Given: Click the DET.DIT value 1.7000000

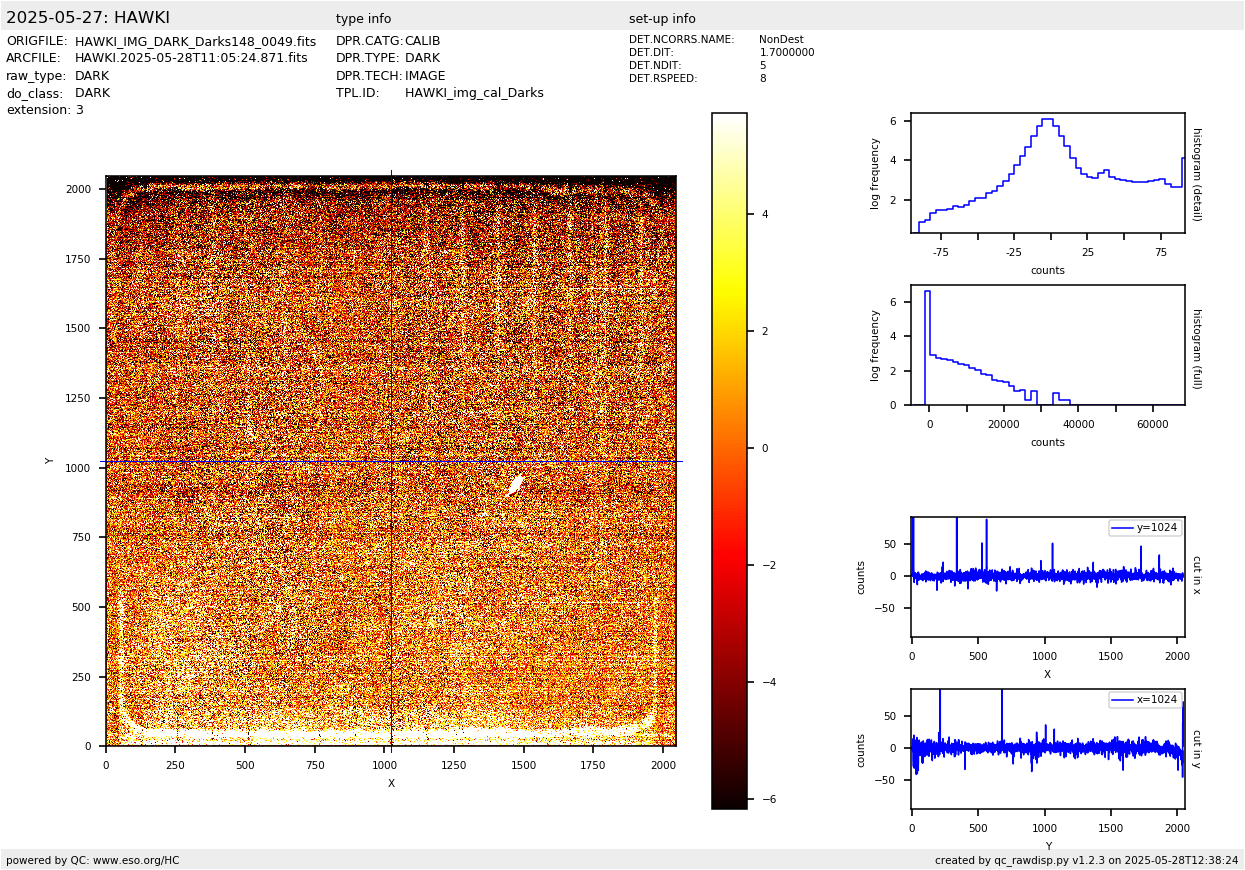Looking at the screenshot, I should point(786,53).
